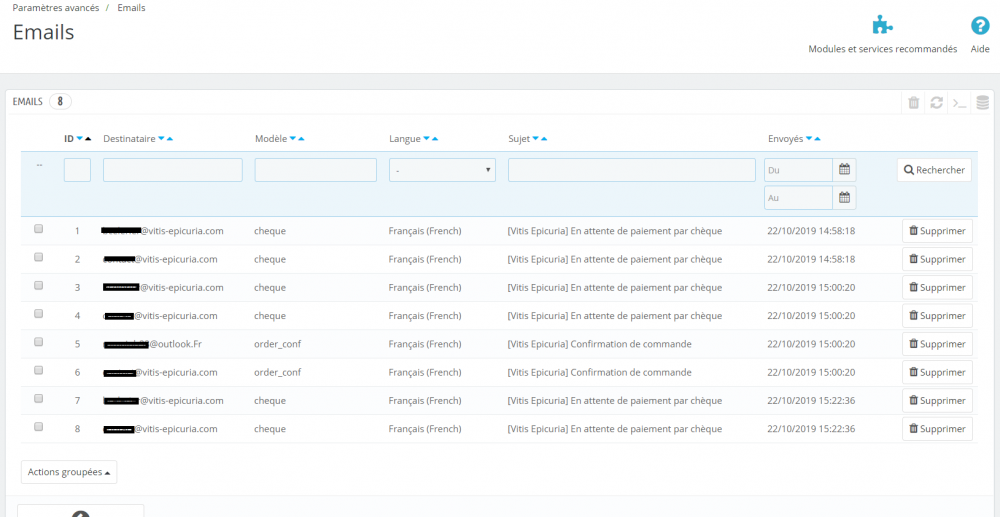
Task: Click the @outlook.Fr recipient address
Action: coord(152,344)
